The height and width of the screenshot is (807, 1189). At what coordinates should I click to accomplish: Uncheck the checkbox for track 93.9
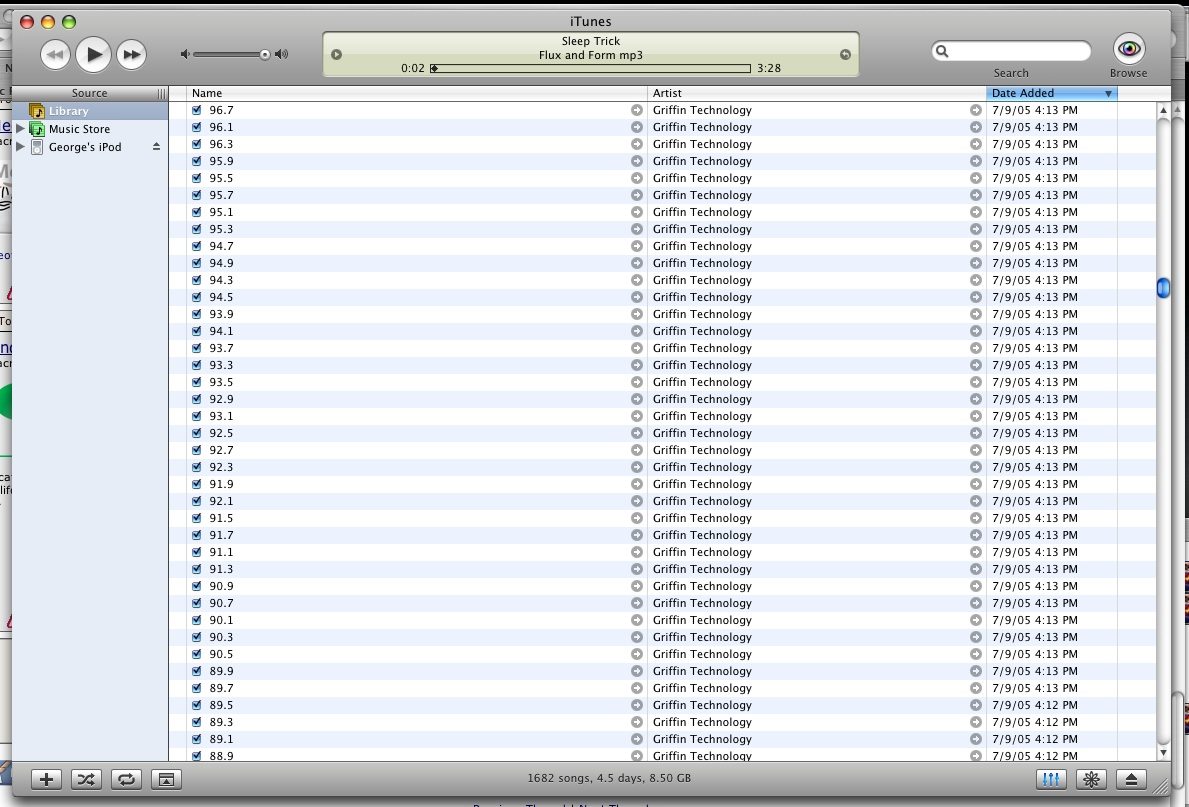coord(197,314)
